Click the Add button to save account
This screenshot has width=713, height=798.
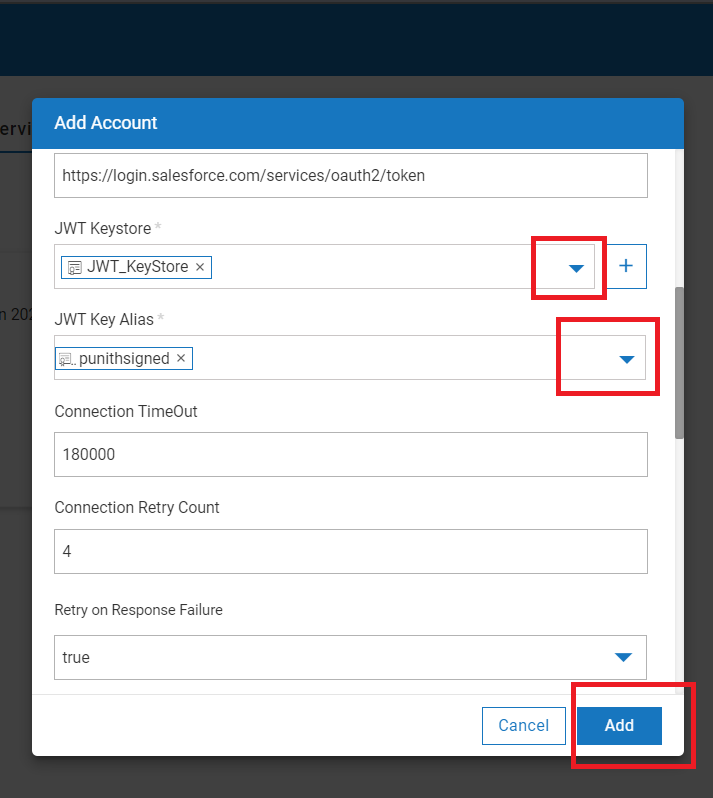(619, 725)
